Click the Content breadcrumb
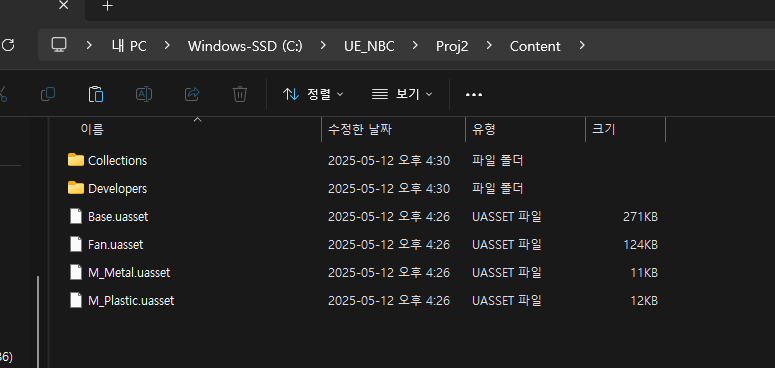 pos(535,46)
